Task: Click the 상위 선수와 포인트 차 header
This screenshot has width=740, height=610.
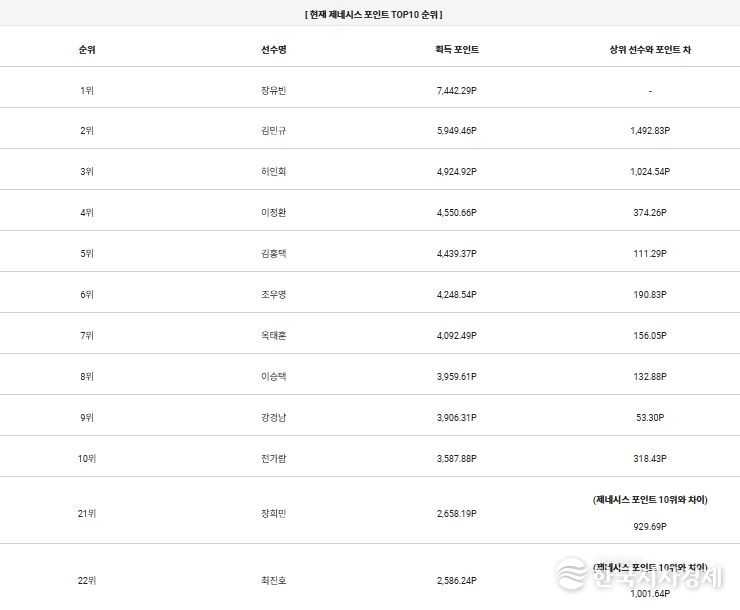Action: tap(649, 49)
